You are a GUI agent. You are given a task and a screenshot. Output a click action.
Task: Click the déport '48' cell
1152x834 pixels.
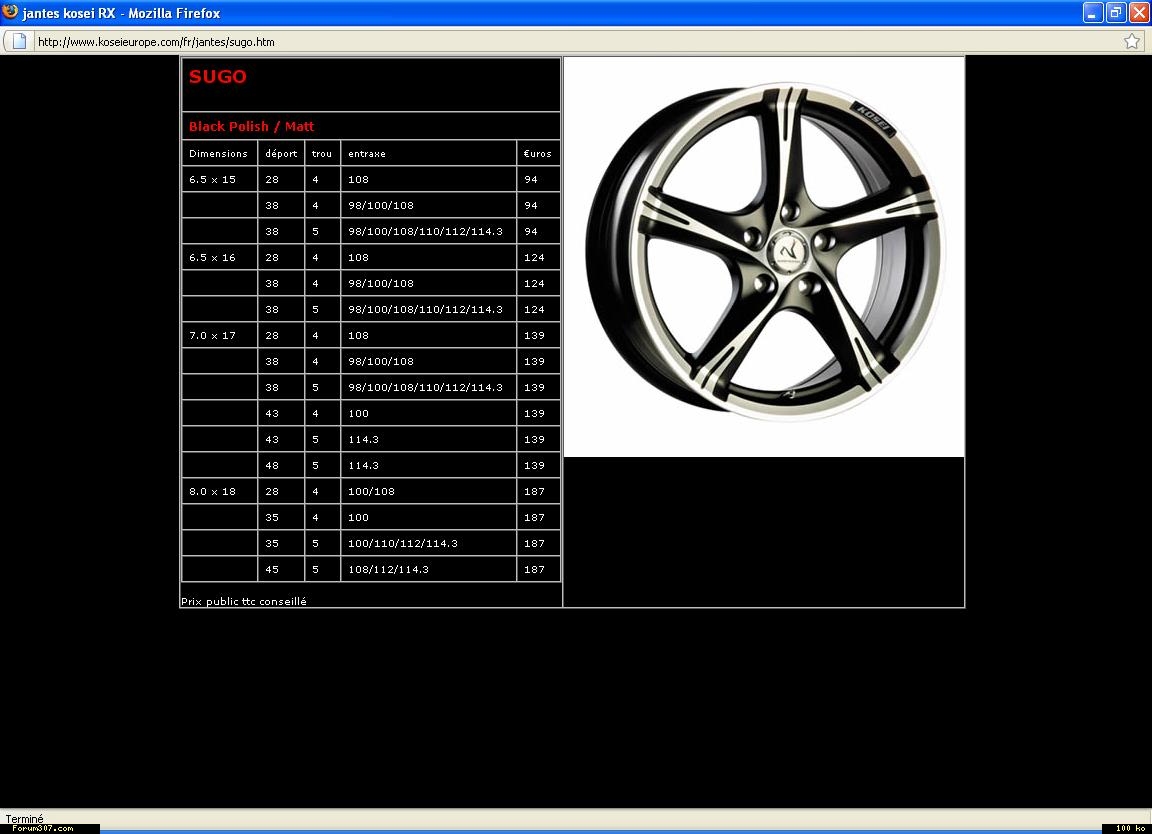click(x=281, y=465)
